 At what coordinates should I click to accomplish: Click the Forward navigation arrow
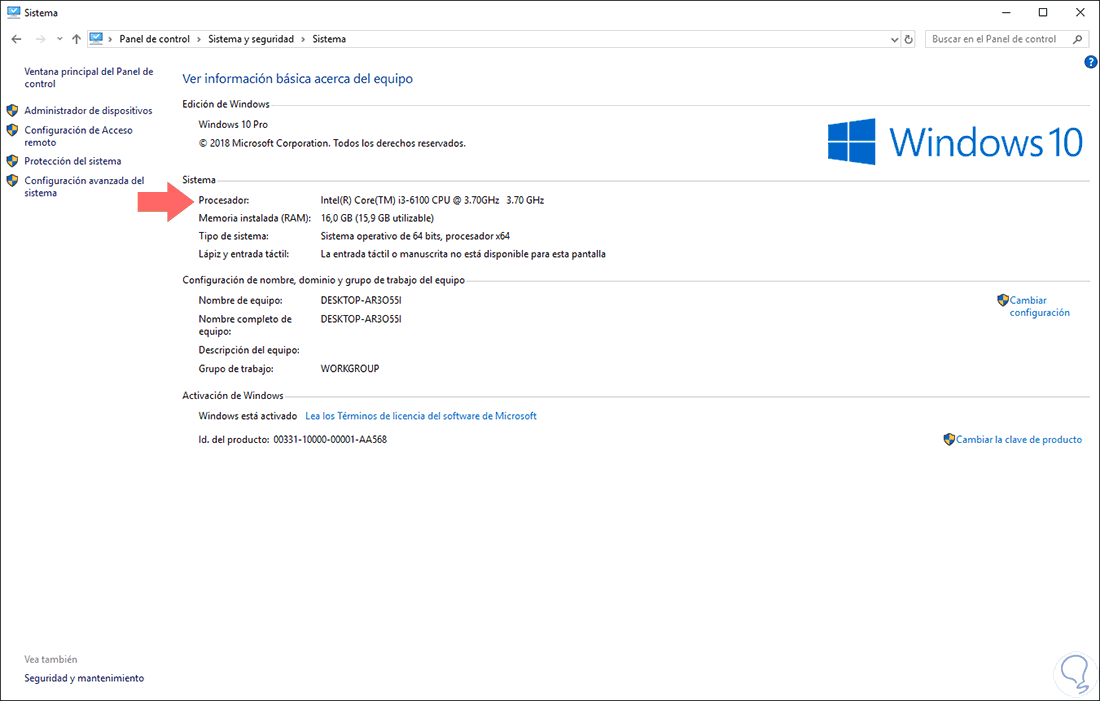pyautogui.click(x=40, y=39)
